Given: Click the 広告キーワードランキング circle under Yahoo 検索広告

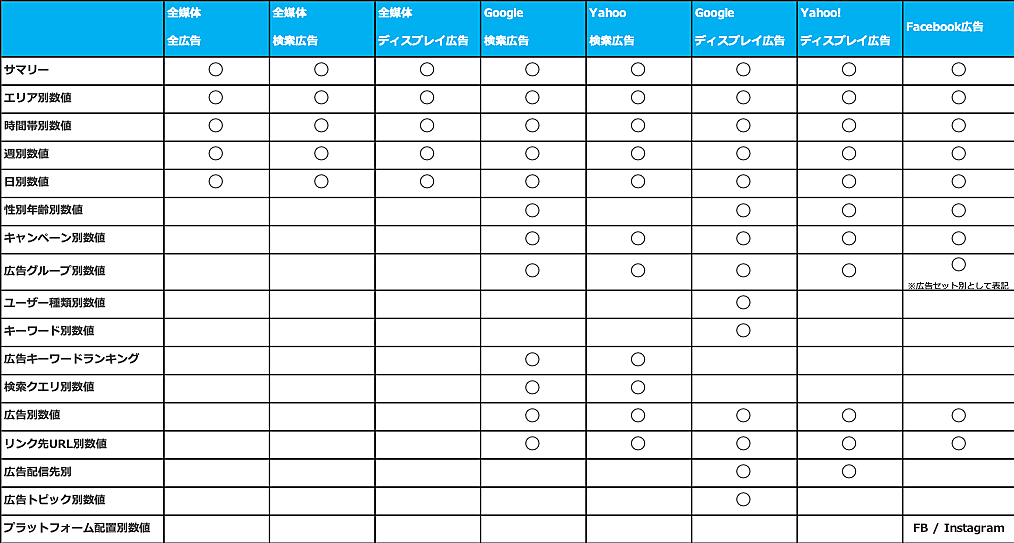Looking at the screenshot, I should [638, 359].
